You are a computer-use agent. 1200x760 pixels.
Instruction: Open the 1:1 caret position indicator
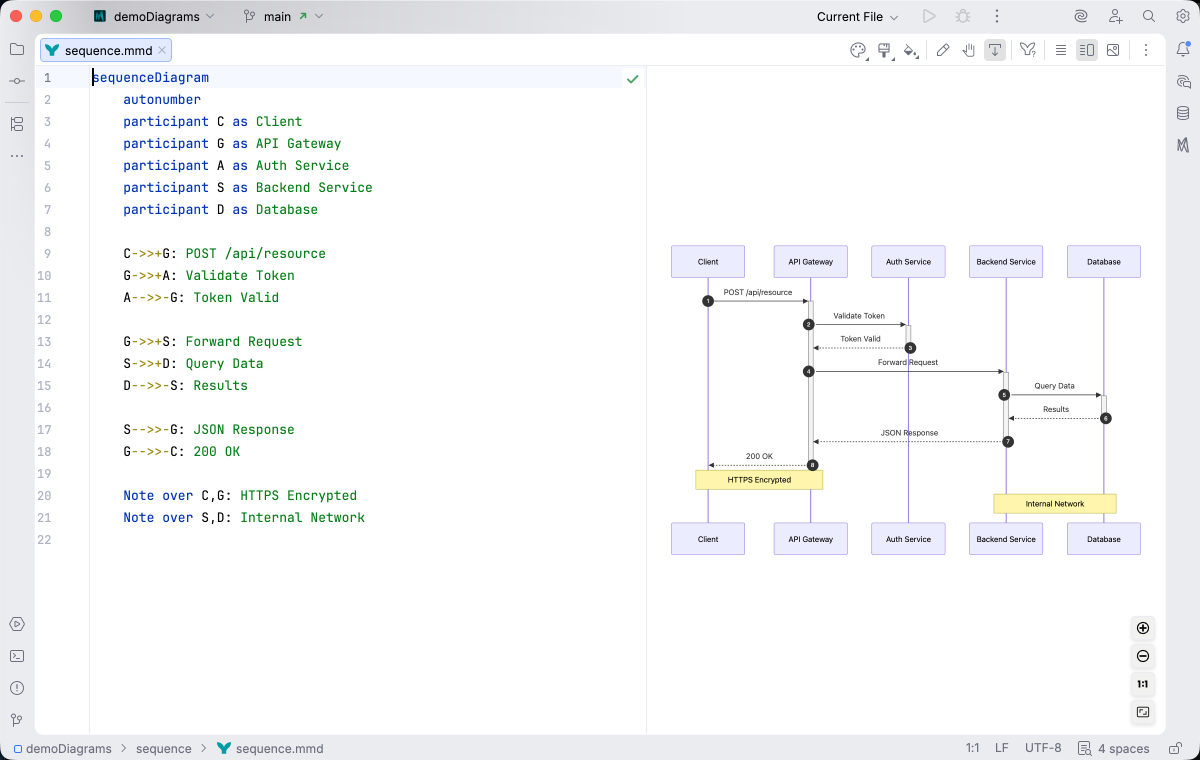(972, 748)
